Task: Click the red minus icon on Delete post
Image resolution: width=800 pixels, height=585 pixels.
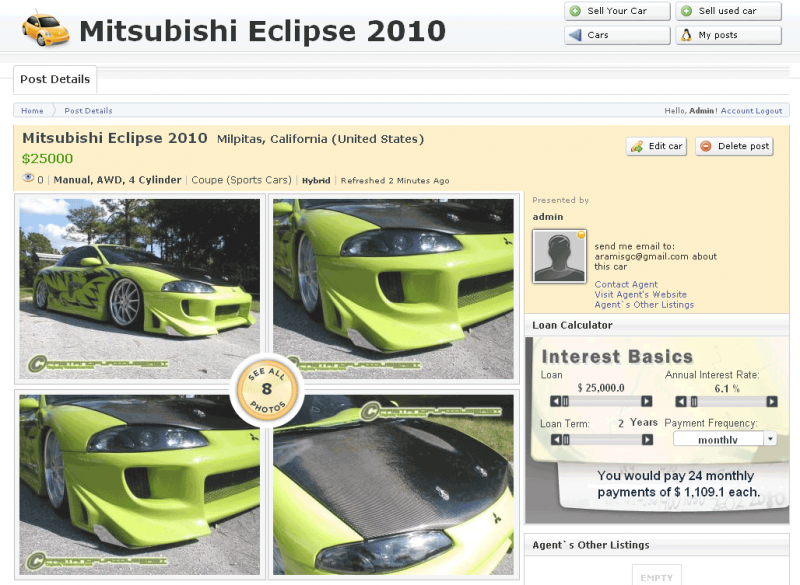Action: 706,146
